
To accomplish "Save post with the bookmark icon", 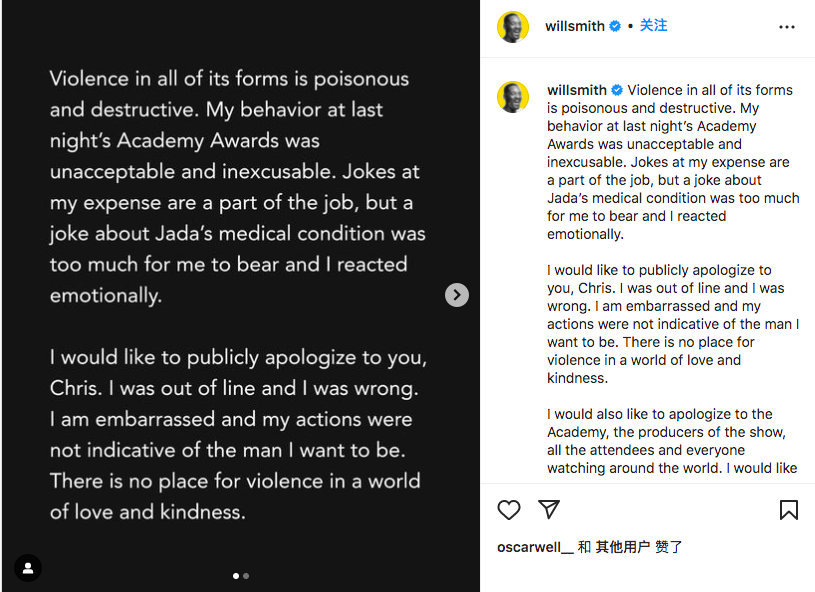I will coord(788,510).
